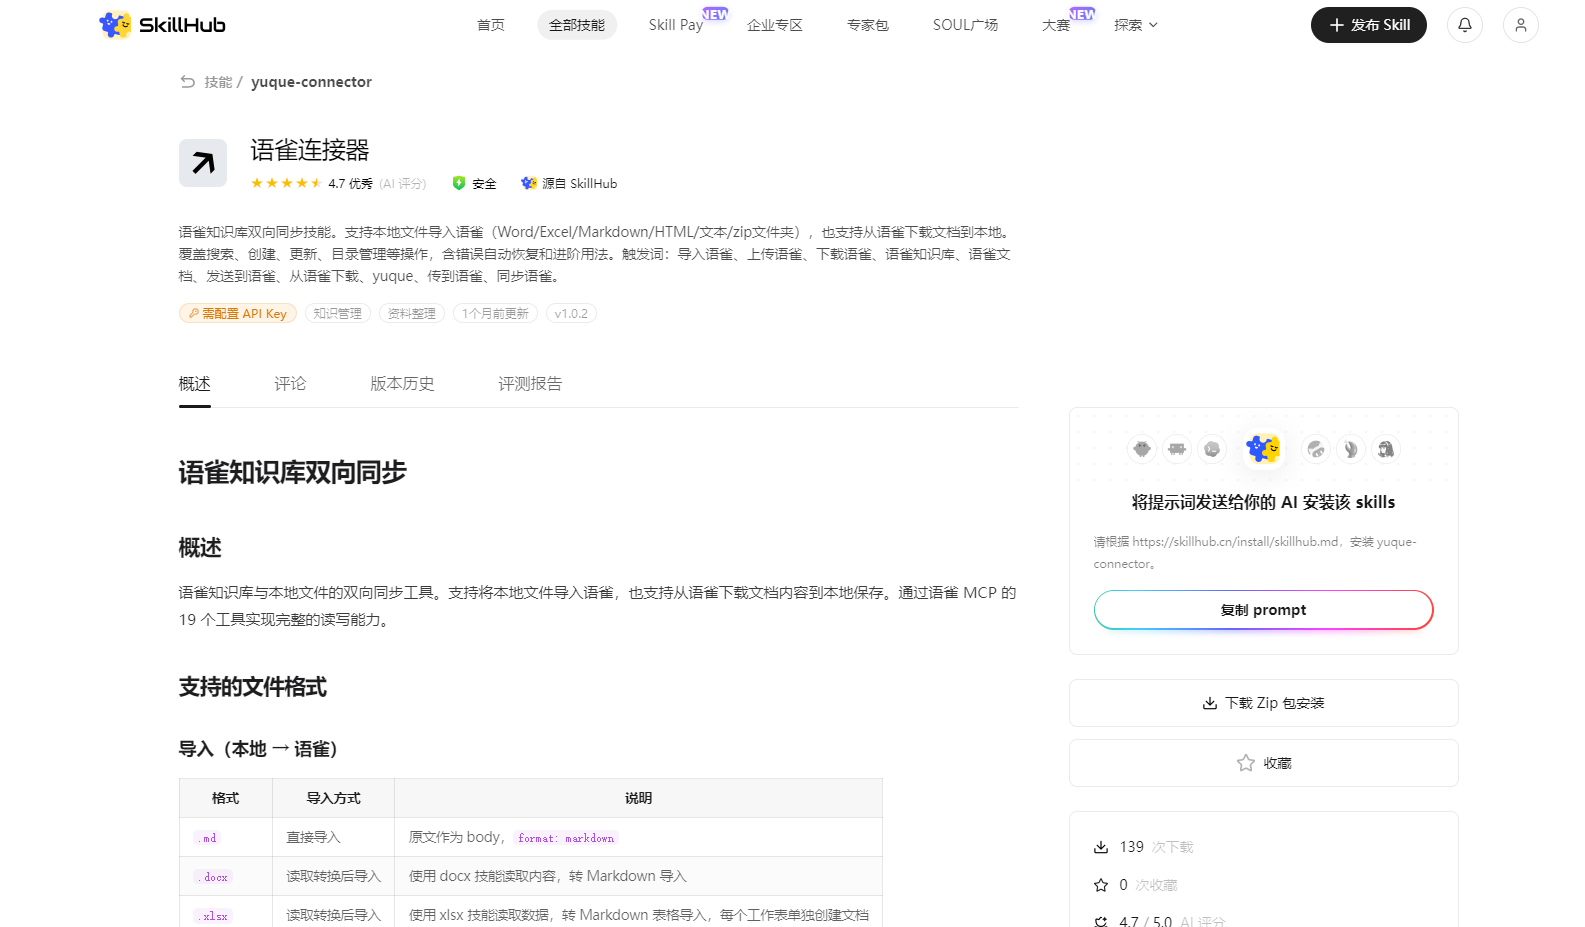Image resolution: width=1585 pixels, height=927 pixels.
Task: Click the 源自 SkillHub label
Action: coord(580,183)
